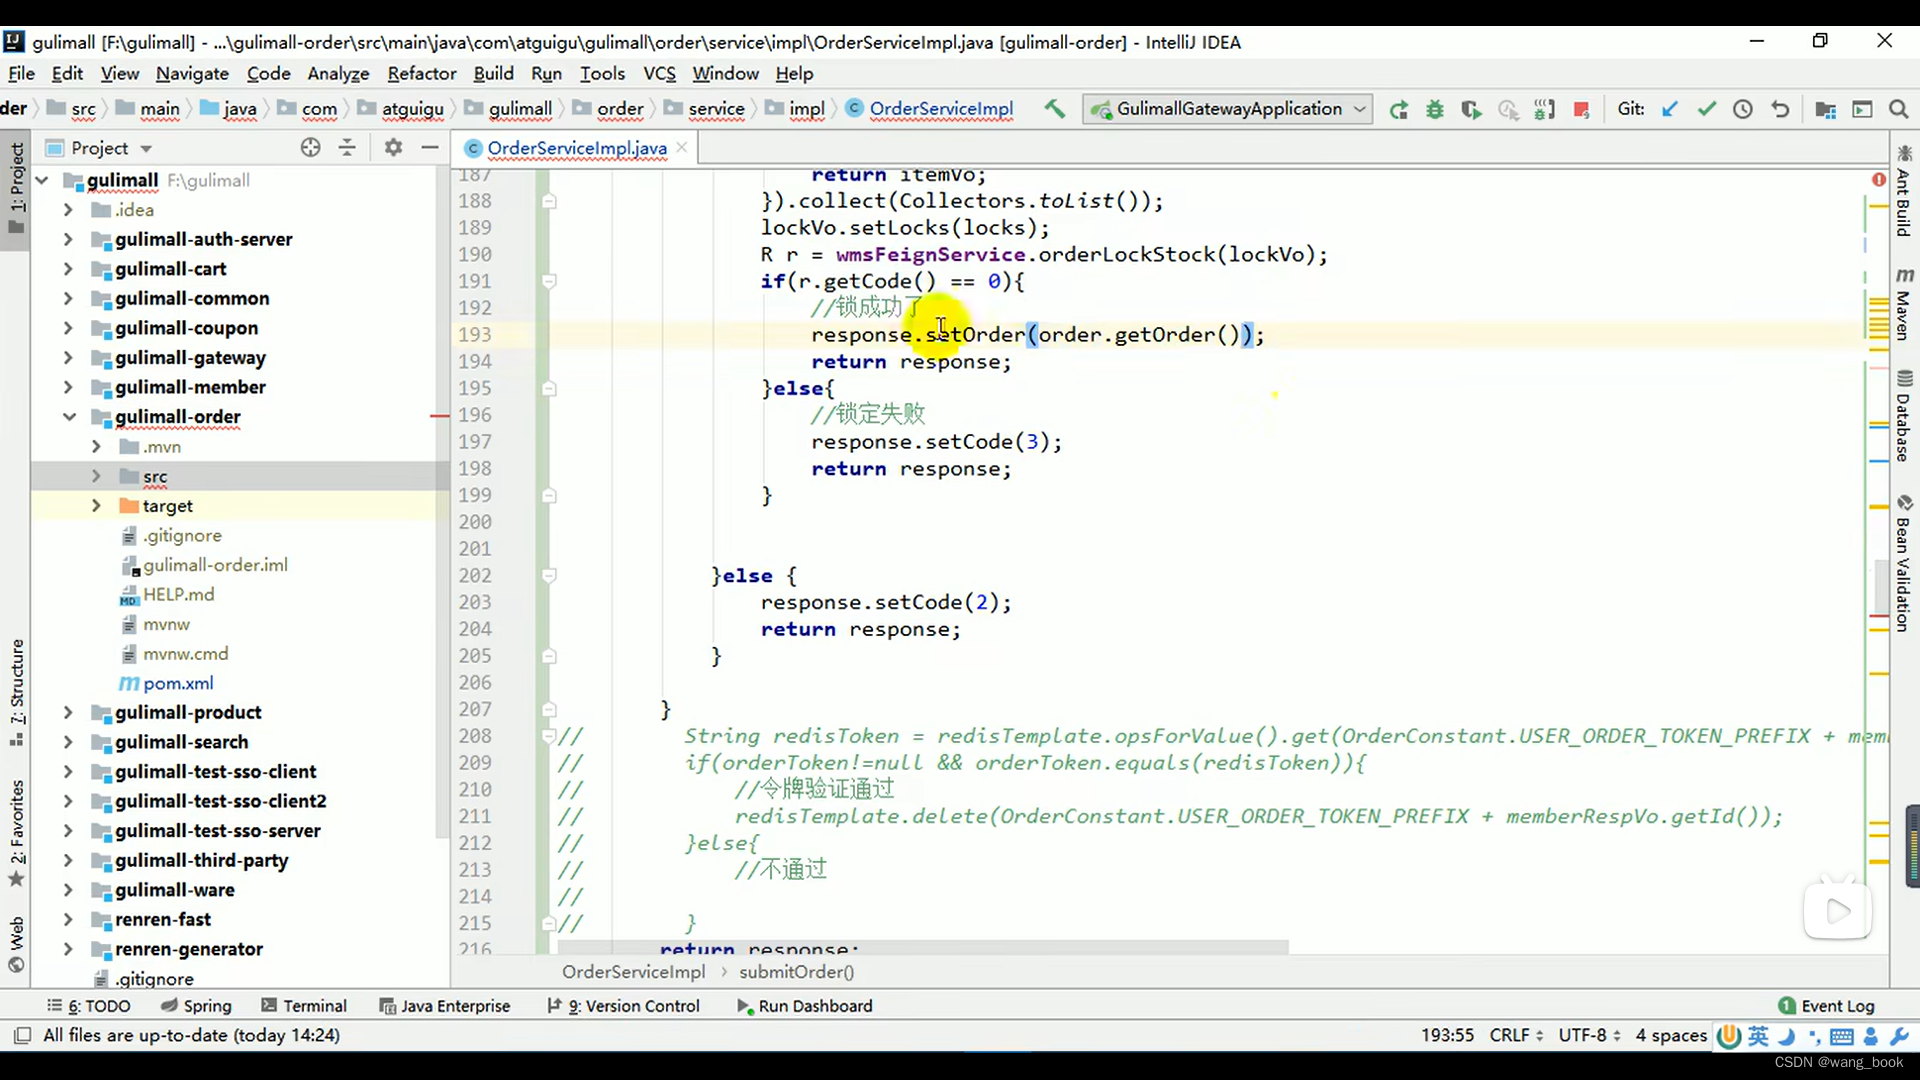Open run configuration dropdown GulimallGatewayApplication
Viewport: 1920px width, 1080px height.
pyautogui.click(x=1230, y=109)
